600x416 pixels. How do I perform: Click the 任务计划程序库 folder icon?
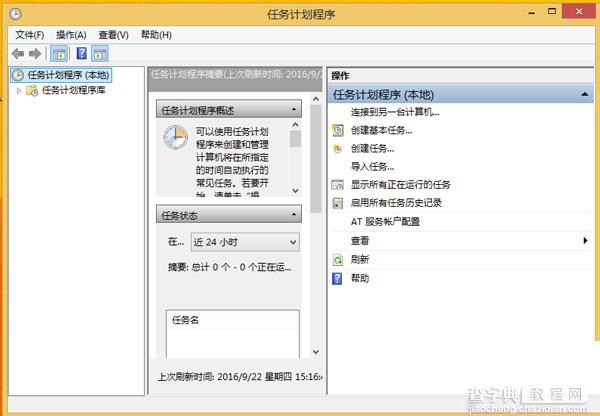point(32,90)
